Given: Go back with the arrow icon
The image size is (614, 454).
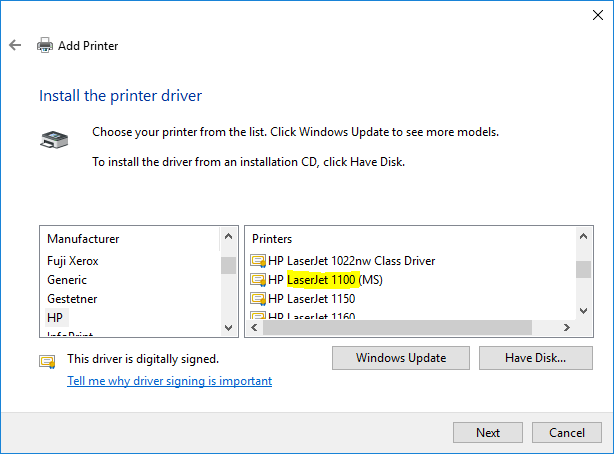Looking at the screenshot, I should click(x=15, y=45).
